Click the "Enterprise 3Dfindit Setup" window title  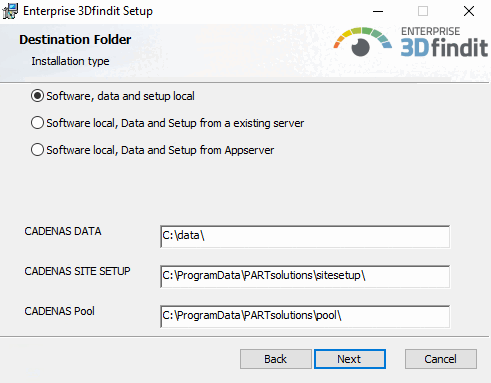click(88, 11)
